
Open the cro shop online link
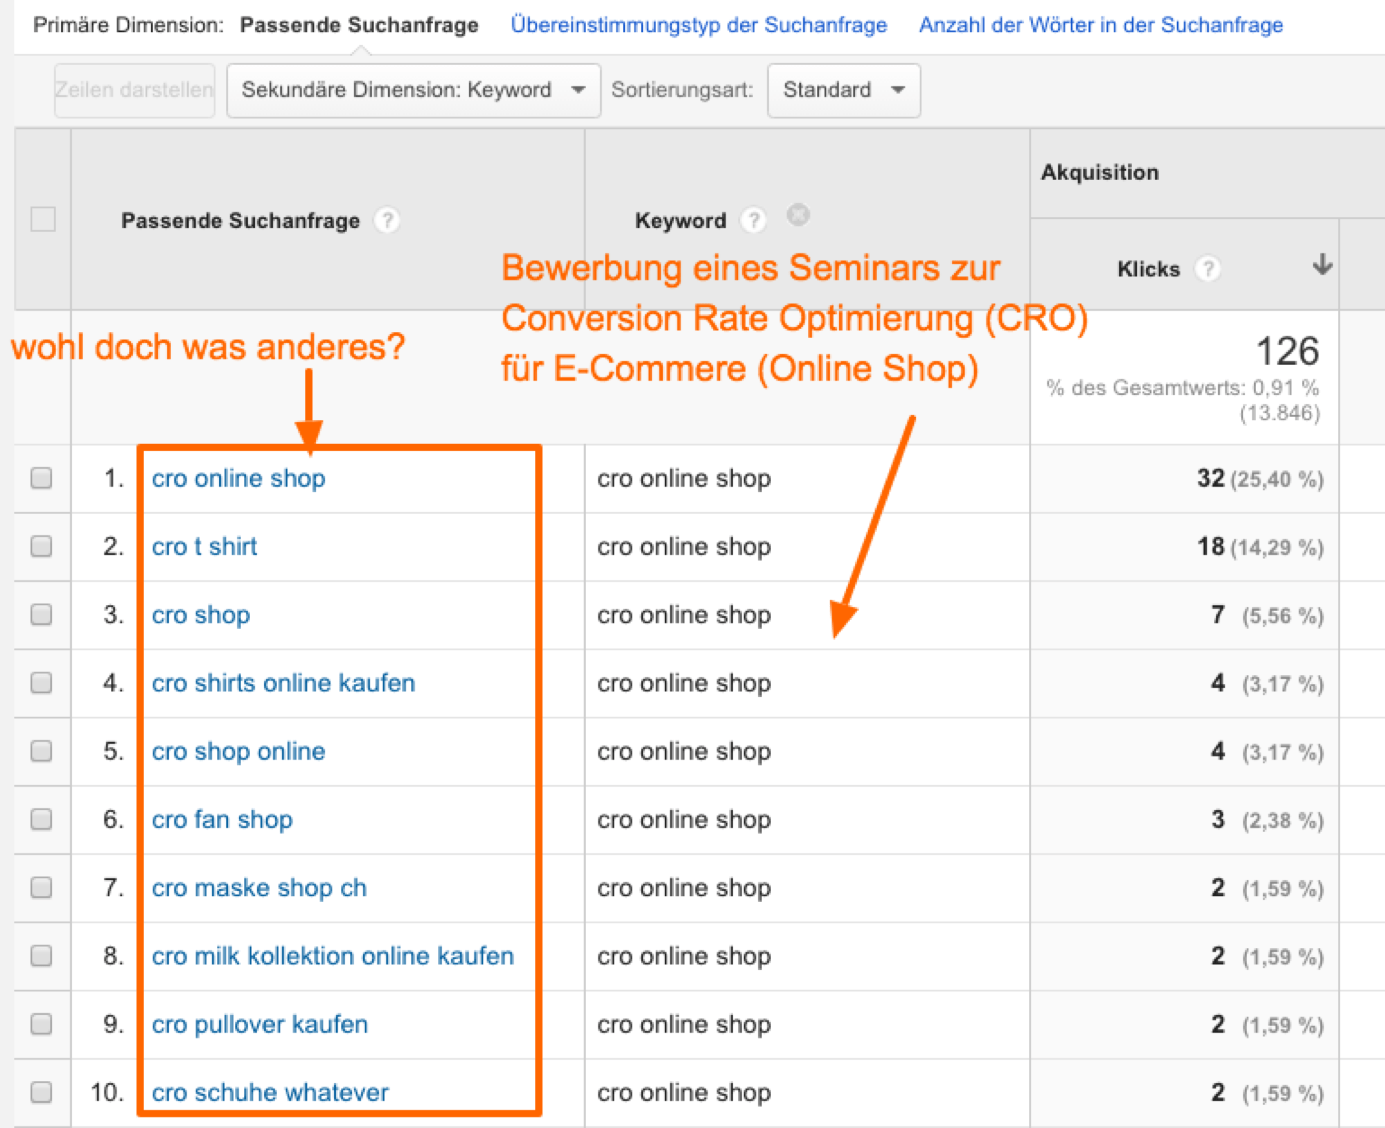pyautogui.click(x=238, y=751)
